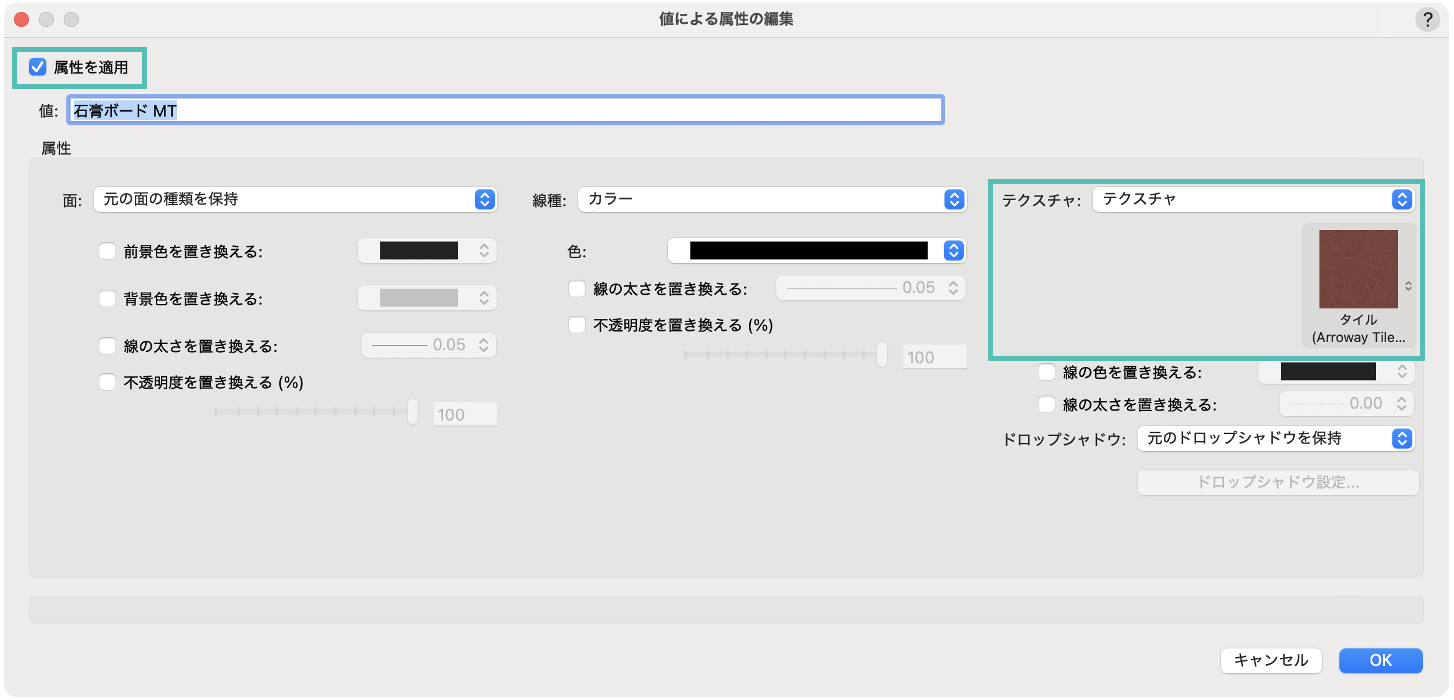The height and width of the screenshot is (700, 1454).
Task: Click the black line 色 swatch
Action: coord(809,250)
